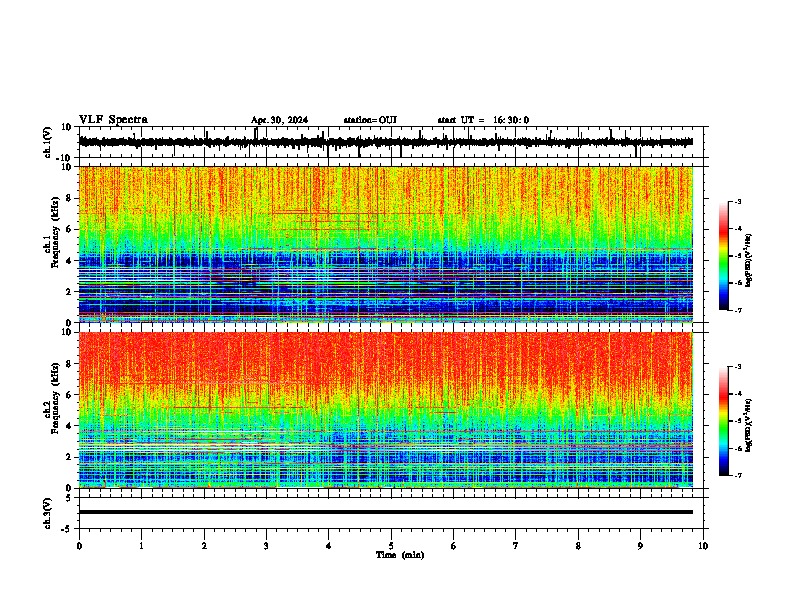The height and width of the screenshot is (612, 792).
Task: Click the ch.3(V) axis label
Action: click(48, 513)
